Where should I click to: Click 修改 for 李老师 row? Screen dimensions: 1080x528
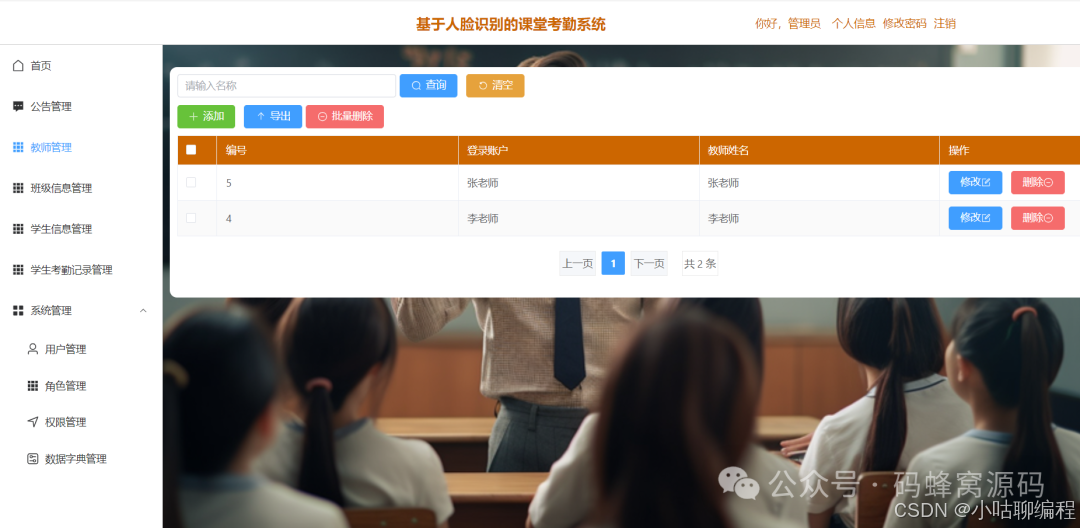coord(975,218)
